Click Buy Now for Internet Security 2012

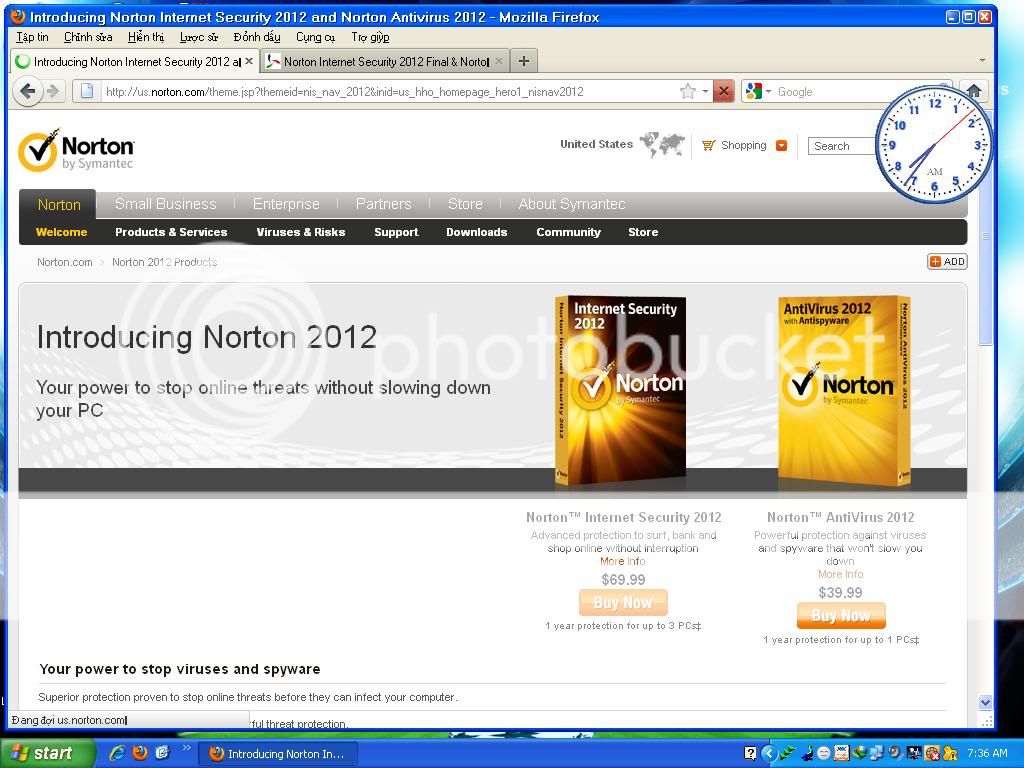click(x=623, y=602)
